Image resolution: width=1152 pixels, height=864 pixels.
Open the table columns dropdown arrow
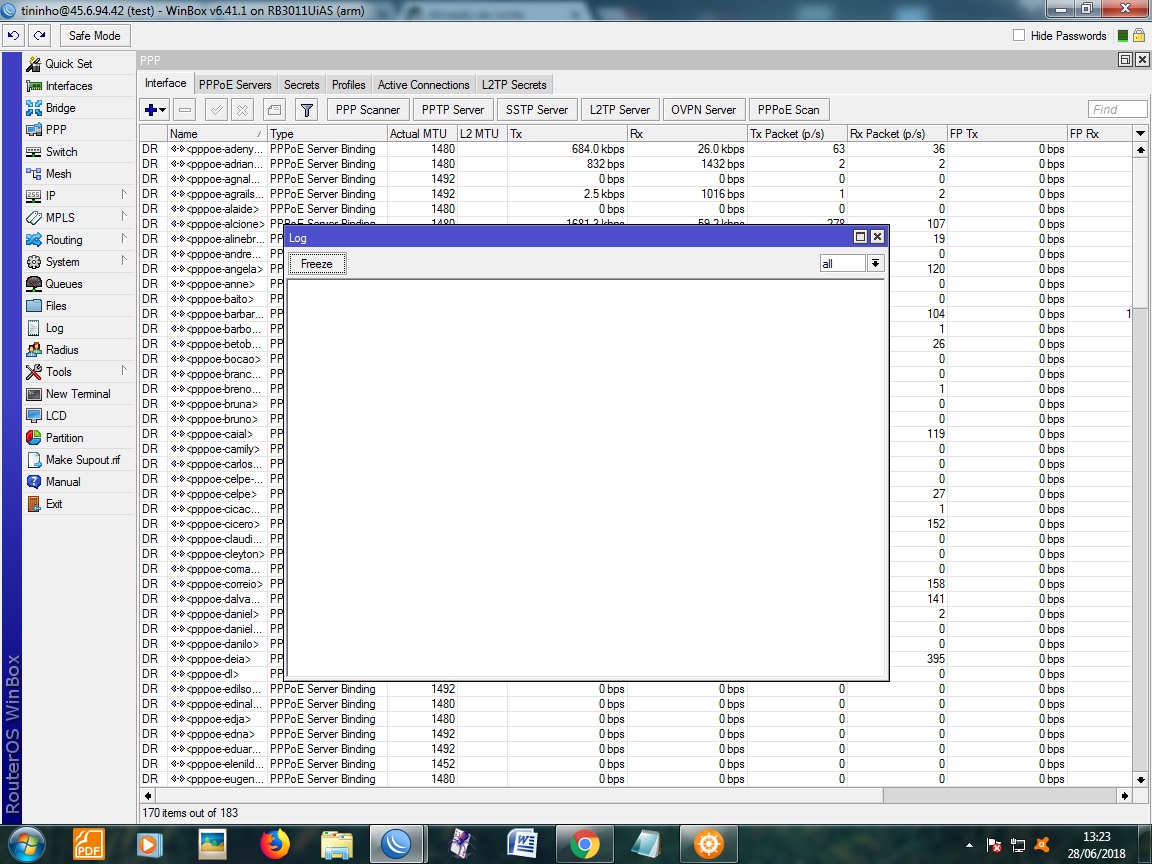point(1140,134)
